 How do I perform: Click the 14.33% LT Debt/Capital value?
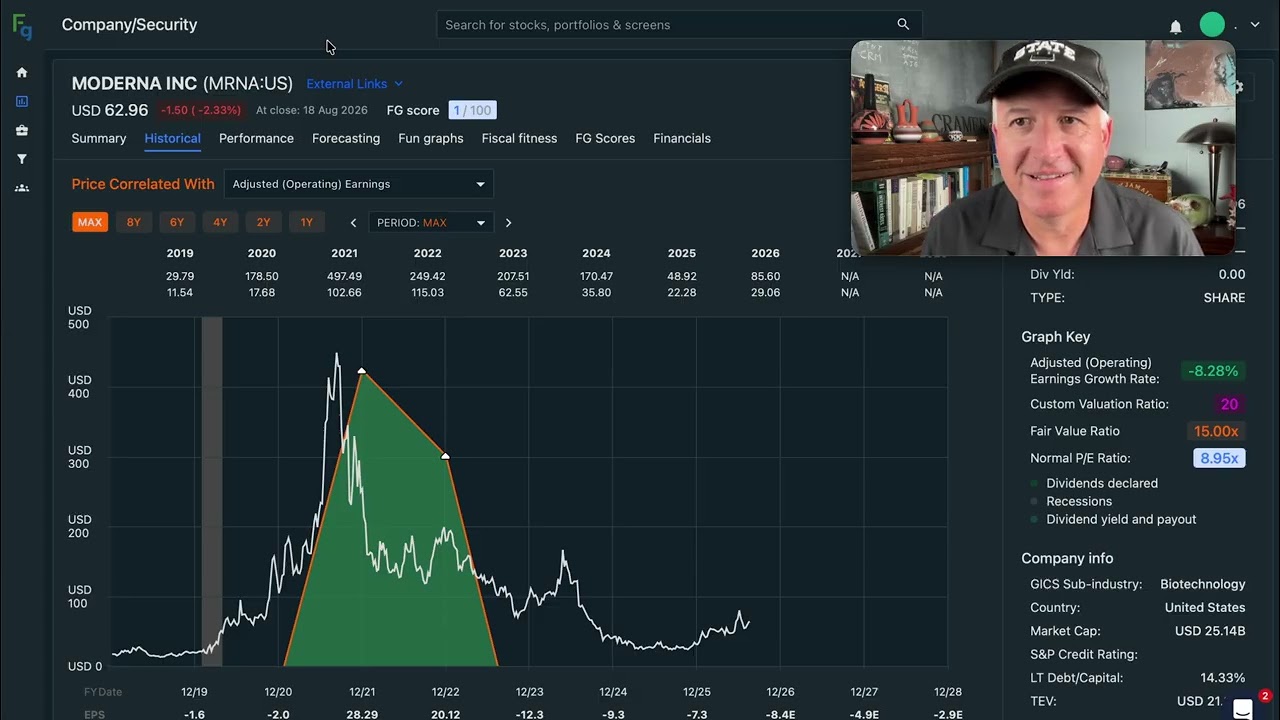1223,678
